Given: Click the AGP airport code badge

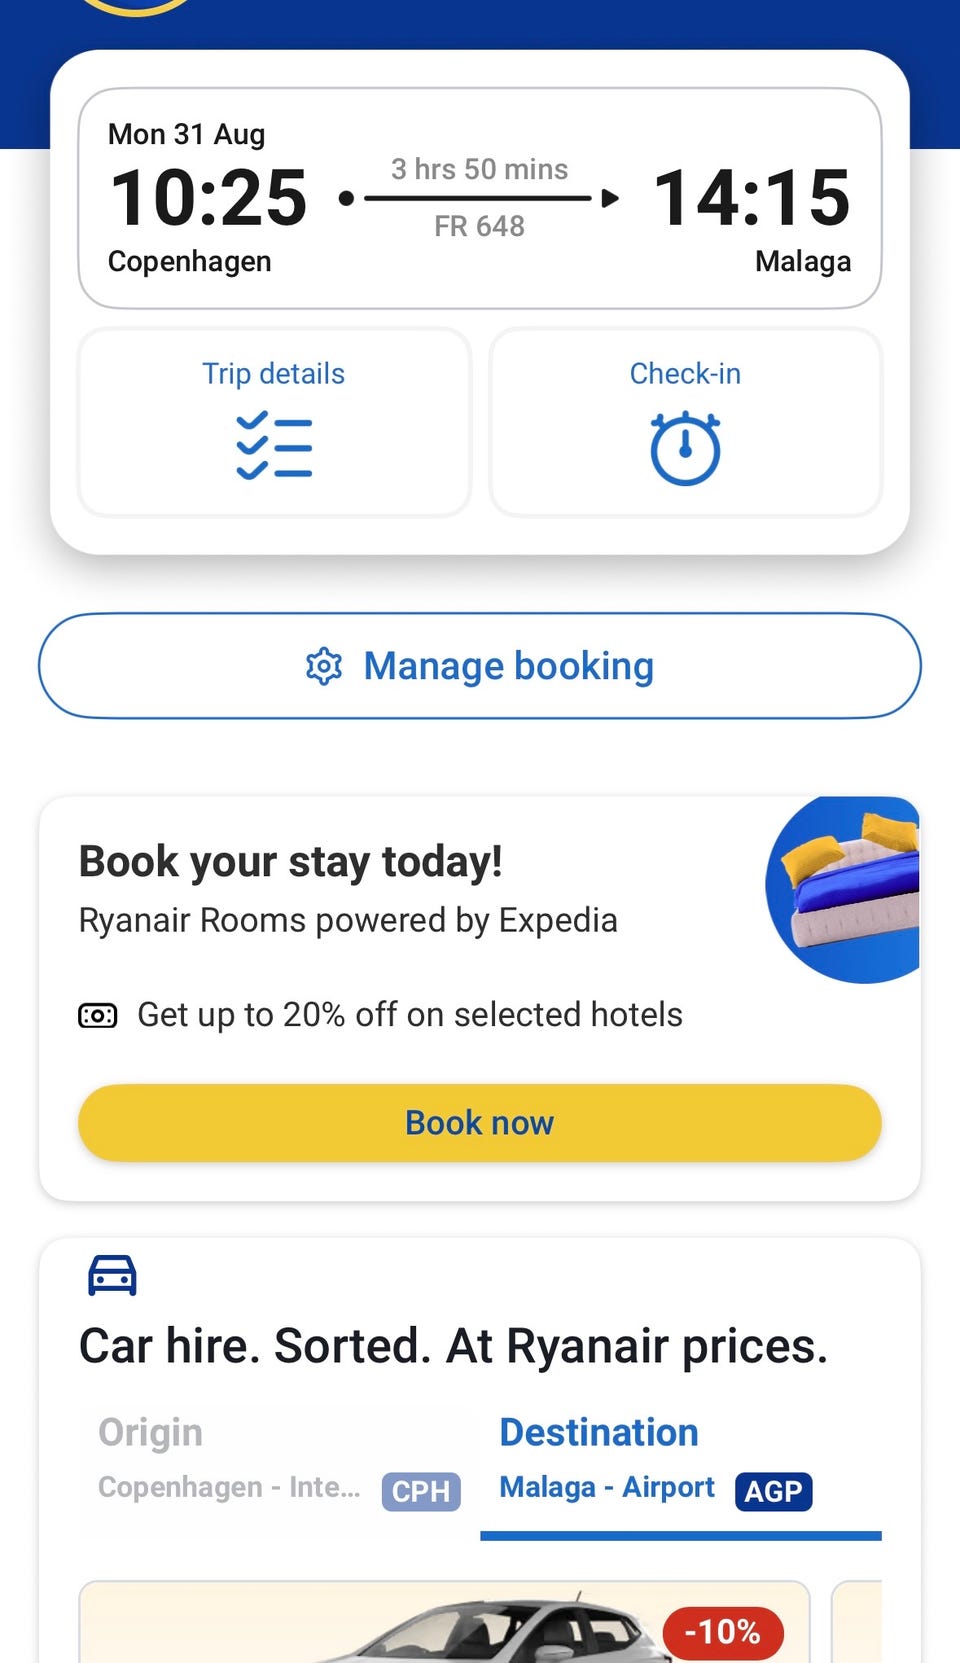Looking at the screenshot, I should click(774, 1491).
